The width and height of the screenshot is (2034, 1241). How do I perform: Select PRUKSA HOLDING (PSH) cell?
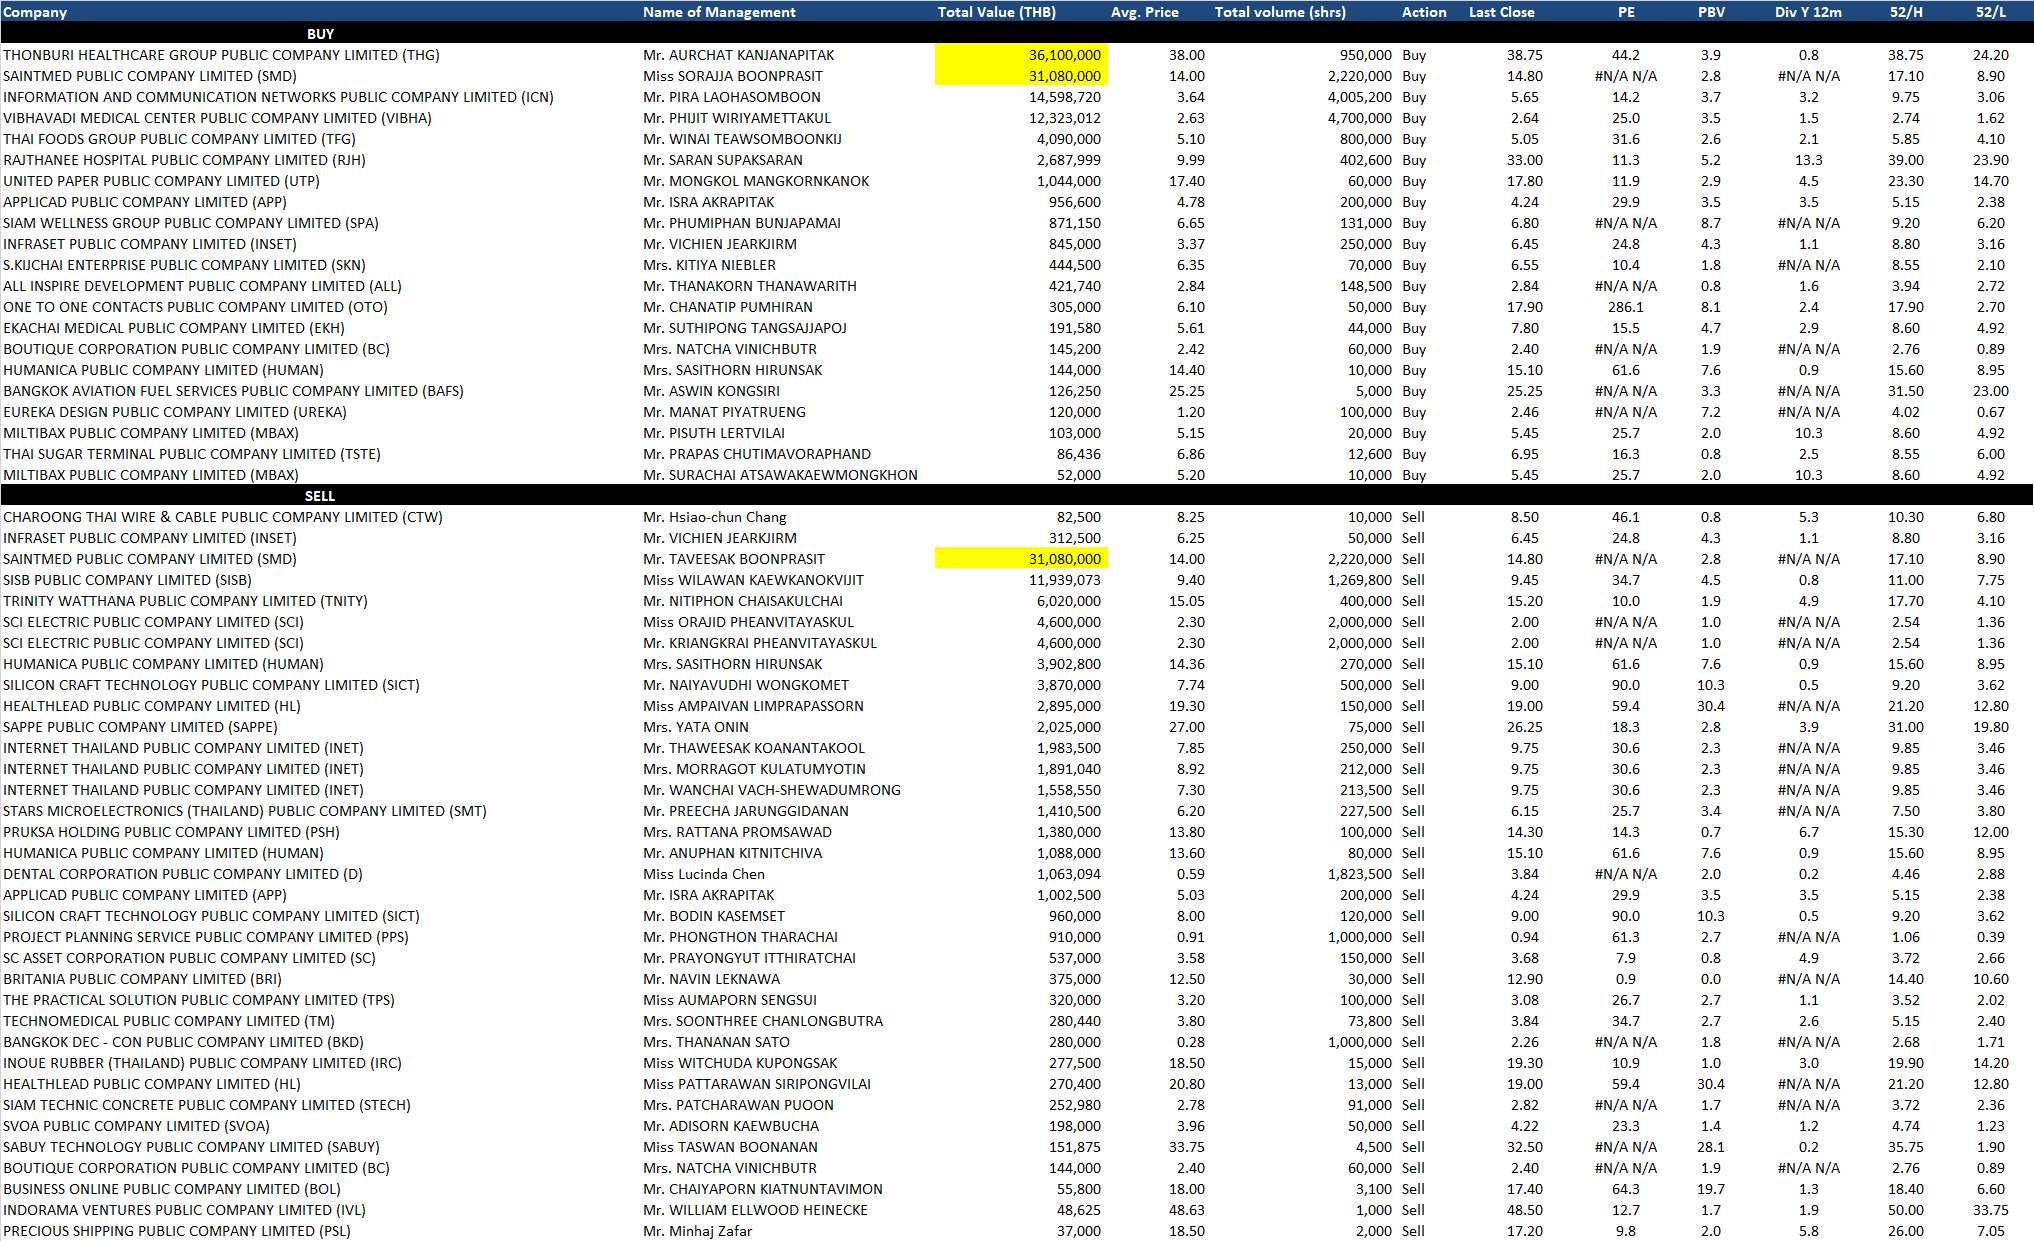click(x=171, y=832)
